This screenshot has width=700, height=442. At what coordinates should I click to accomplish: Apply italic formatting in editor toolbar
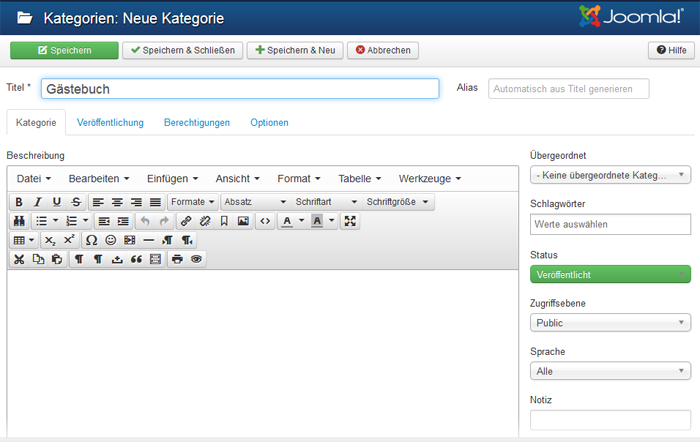pyautogui.click(x=38, y=202)
